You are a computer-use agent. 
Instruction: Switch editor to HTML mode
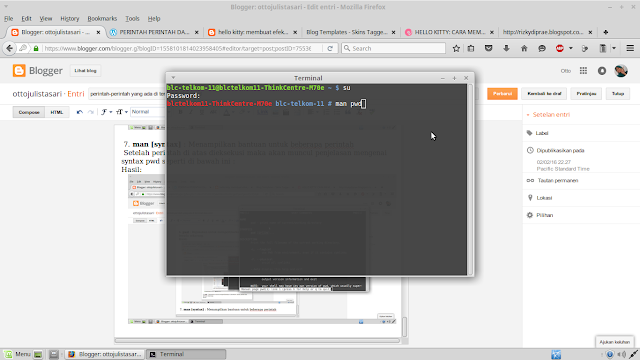coord(57,112)
